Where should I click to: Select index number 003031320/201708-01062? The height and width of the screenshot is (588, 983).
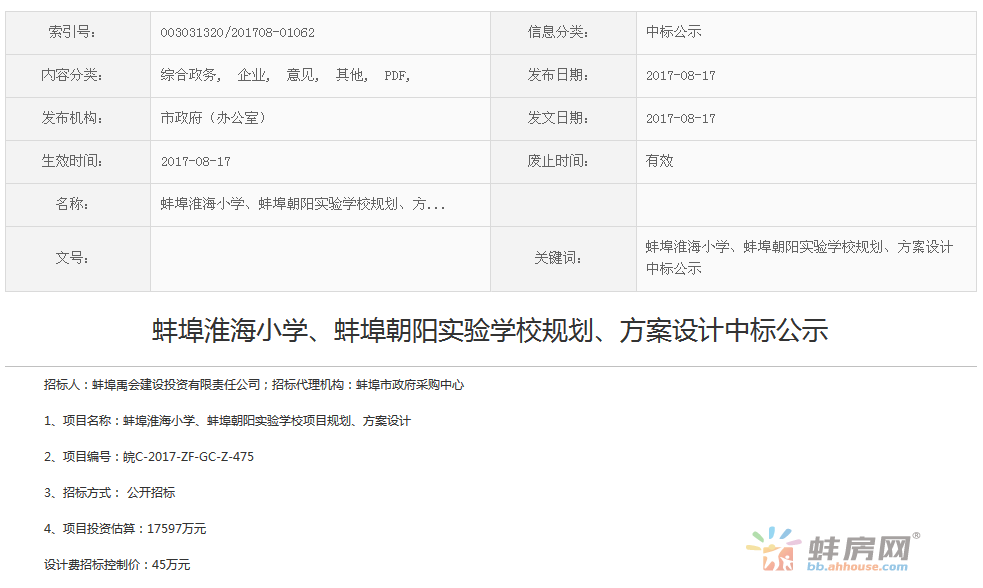[238, 33]
